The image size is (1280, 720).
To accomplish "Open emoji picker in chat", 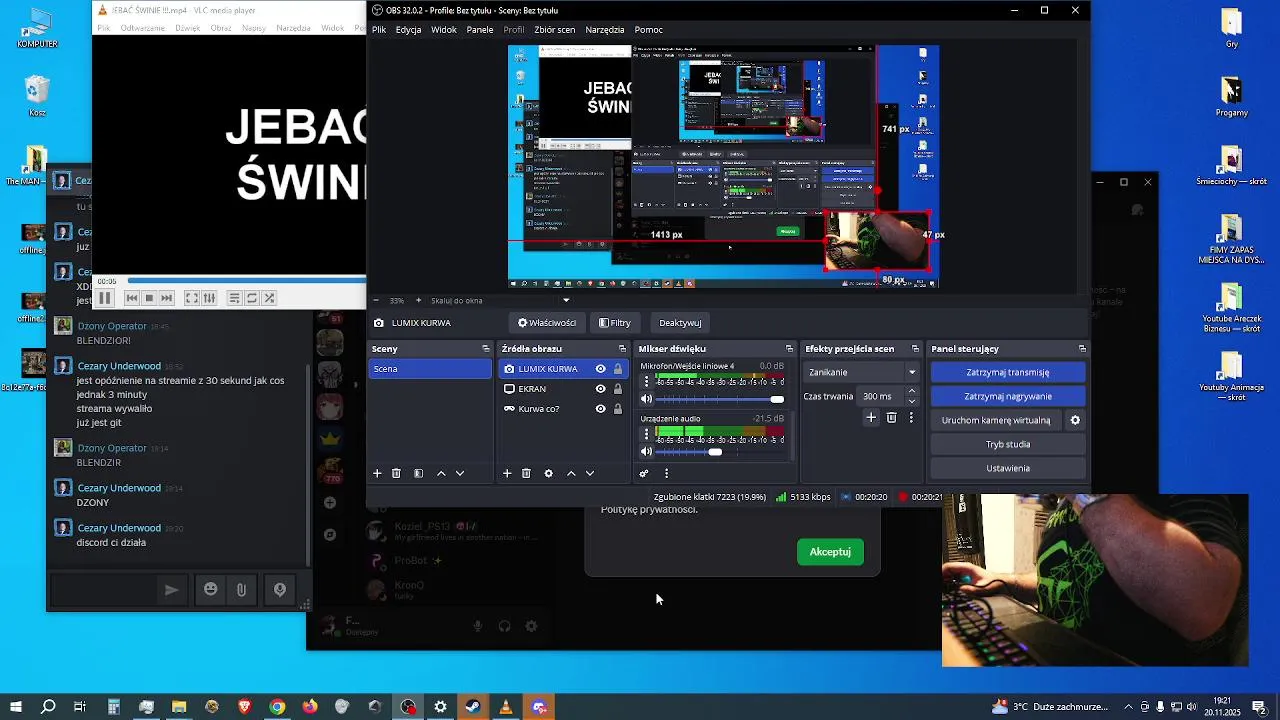I will coord(210,590).
